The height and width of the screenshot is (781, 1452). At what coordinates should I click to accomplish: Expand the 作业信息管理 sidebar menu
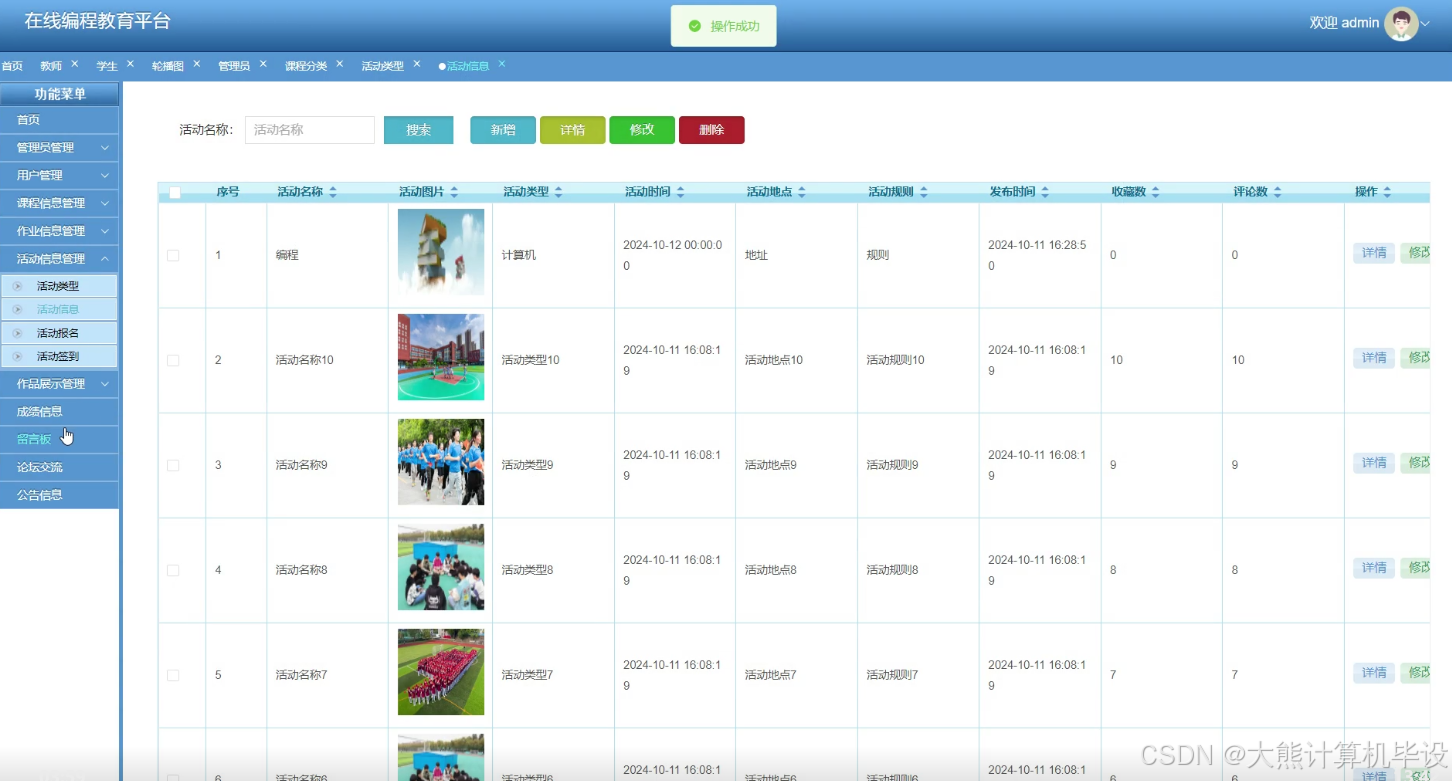[59, 231]
